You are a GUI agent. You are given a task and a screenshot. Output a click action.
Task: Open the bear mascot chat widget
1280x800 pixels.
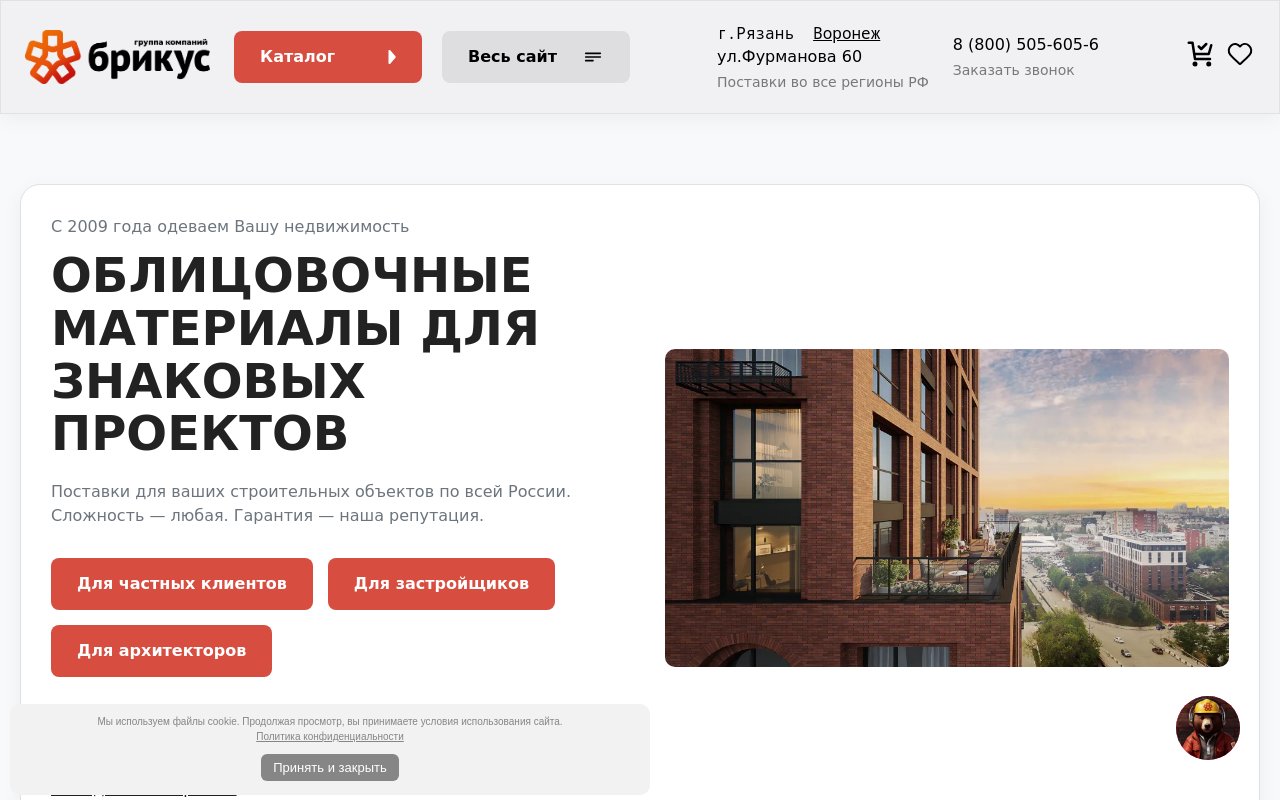(x=1208, y=728)
